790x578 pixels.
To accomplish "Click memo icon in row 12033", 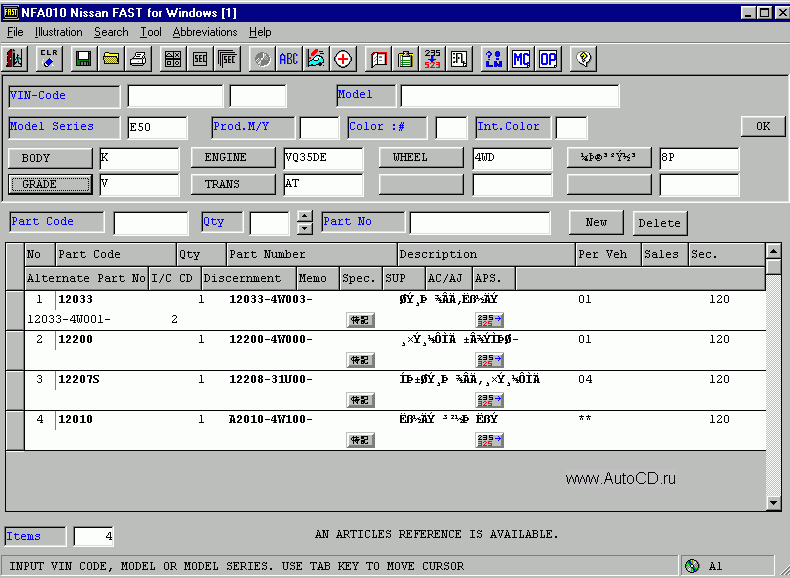I will [x=360, y=320].
